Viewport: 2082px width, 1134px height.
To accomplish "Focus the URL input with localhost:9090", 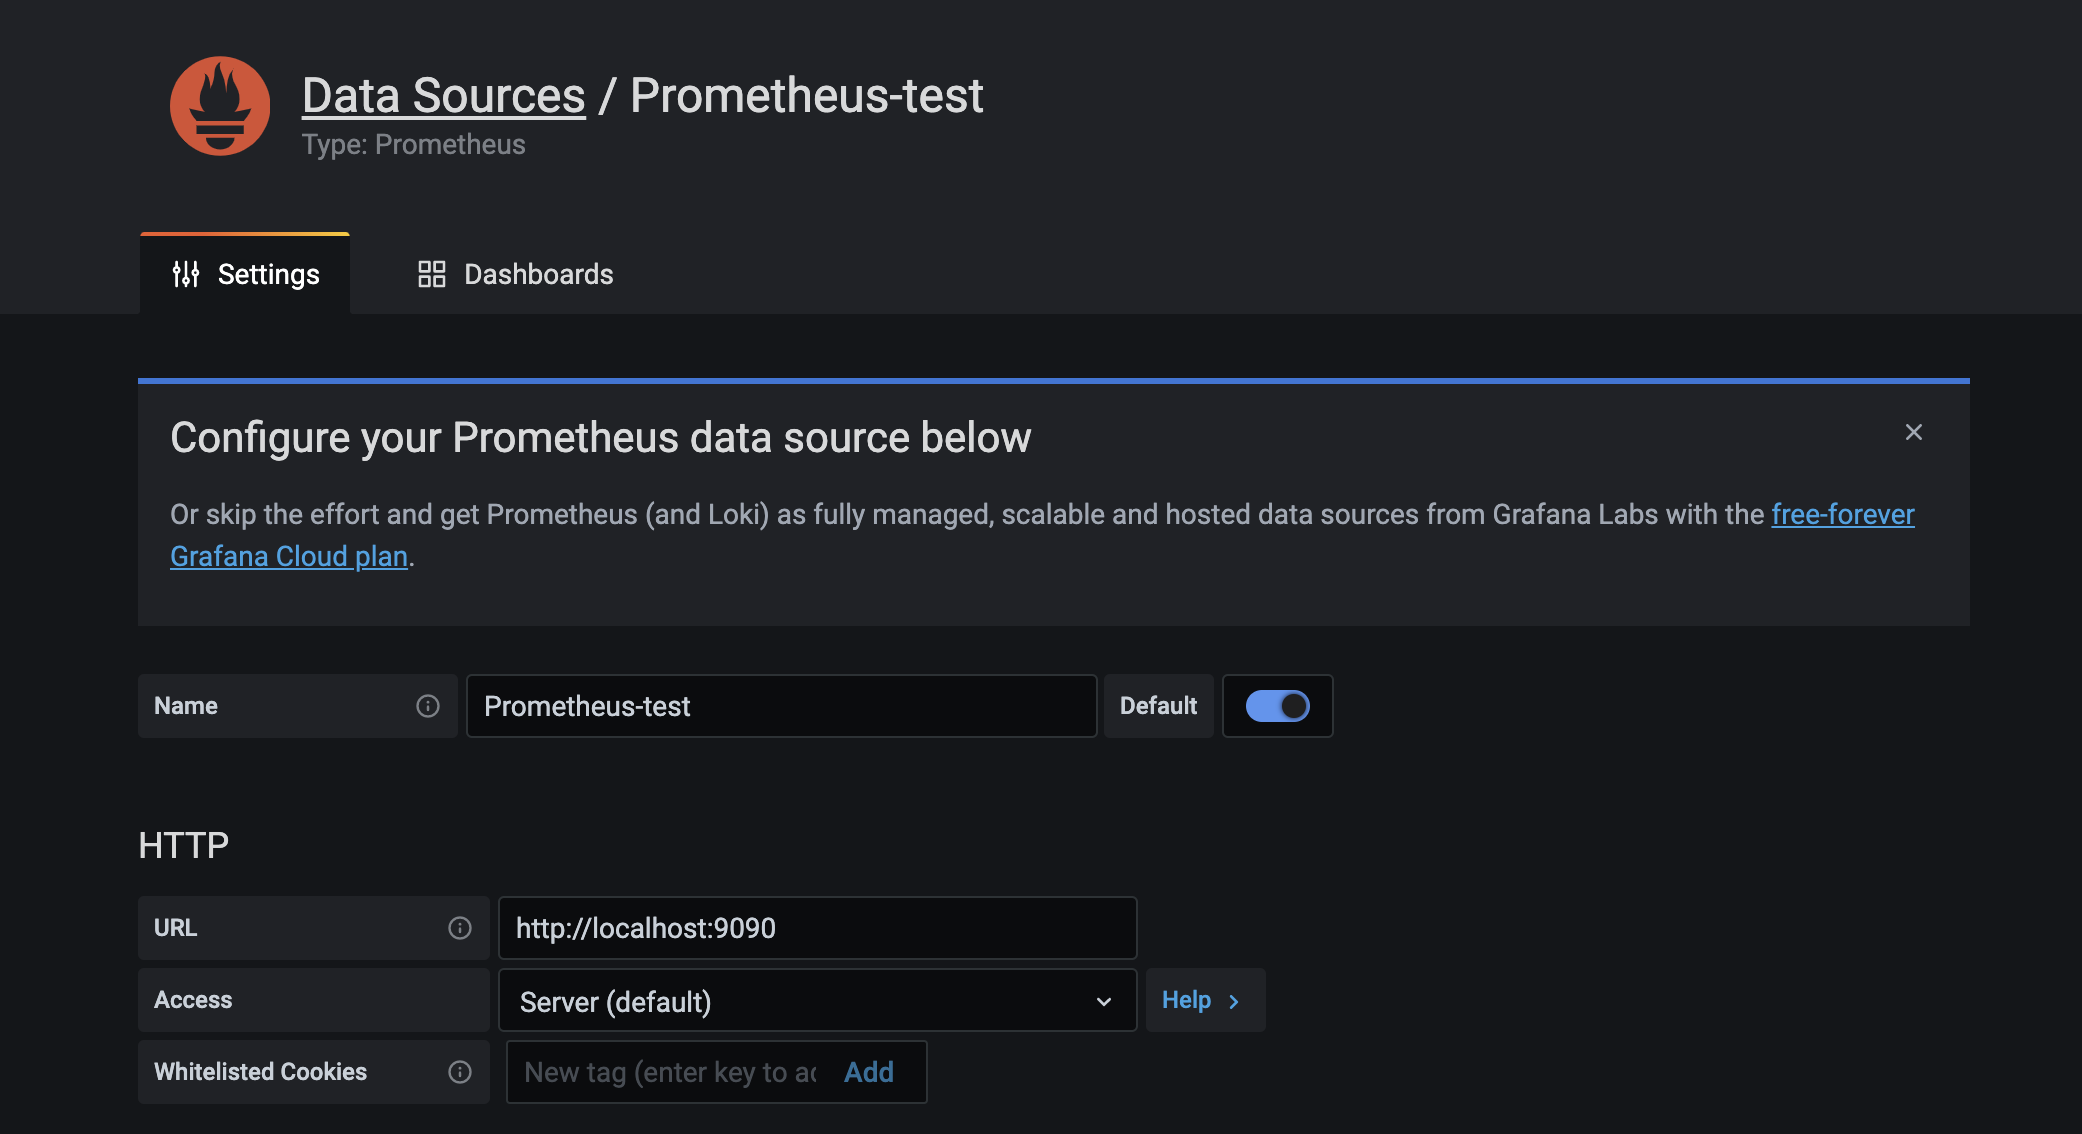I will [817, 928].
